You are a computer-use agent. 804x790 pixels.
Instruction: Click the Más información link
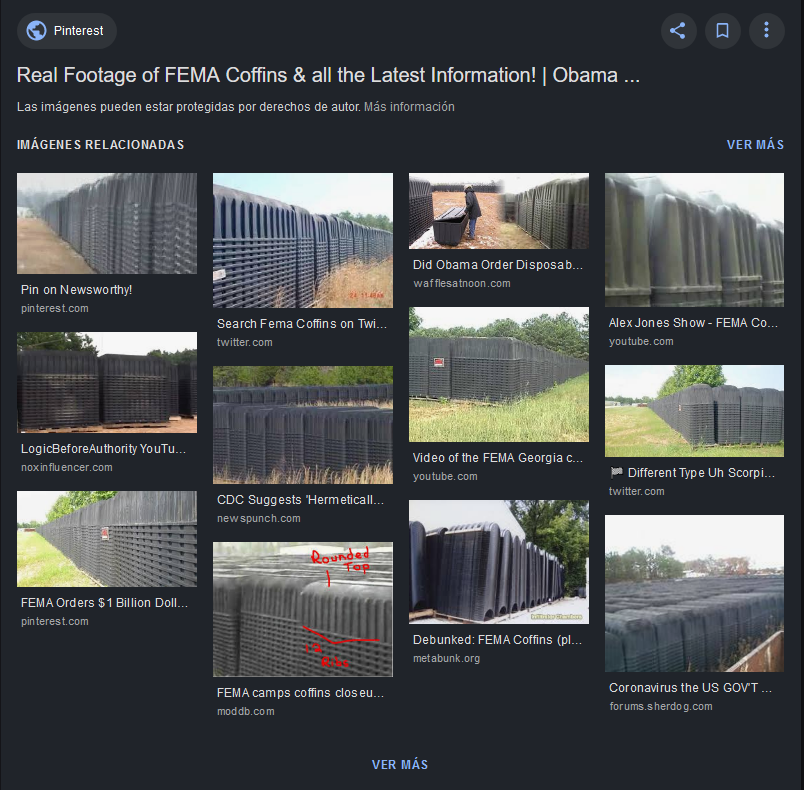[409, 107]
